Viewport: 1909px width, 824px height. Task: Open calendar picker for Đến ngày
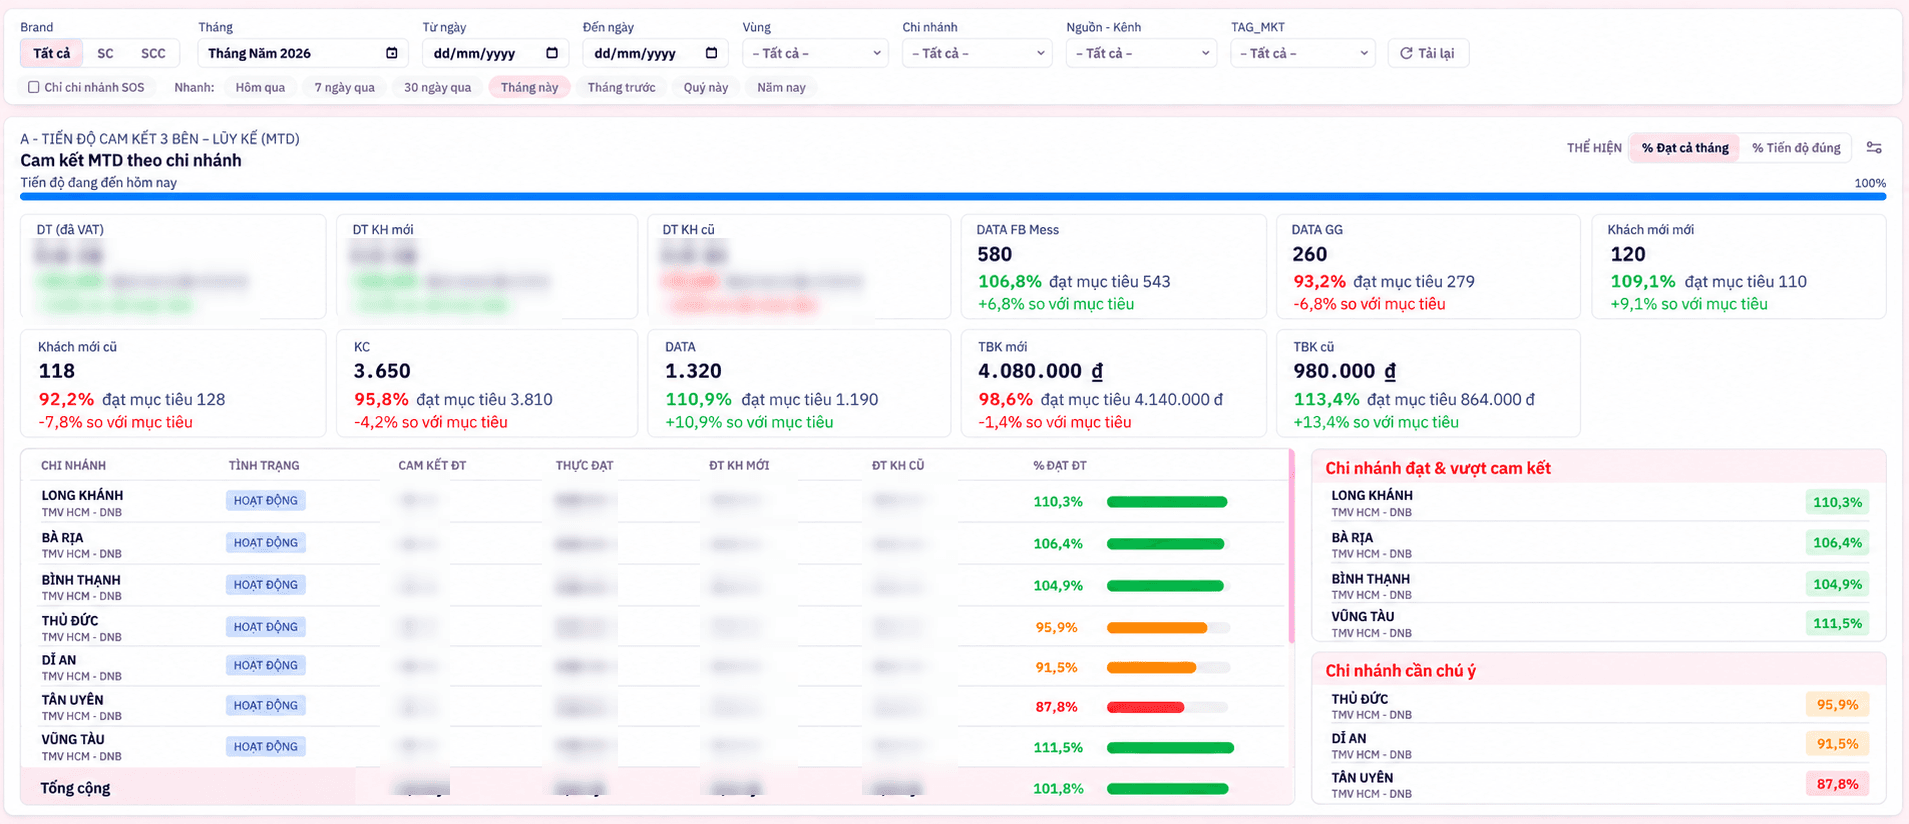coord(711,53)
